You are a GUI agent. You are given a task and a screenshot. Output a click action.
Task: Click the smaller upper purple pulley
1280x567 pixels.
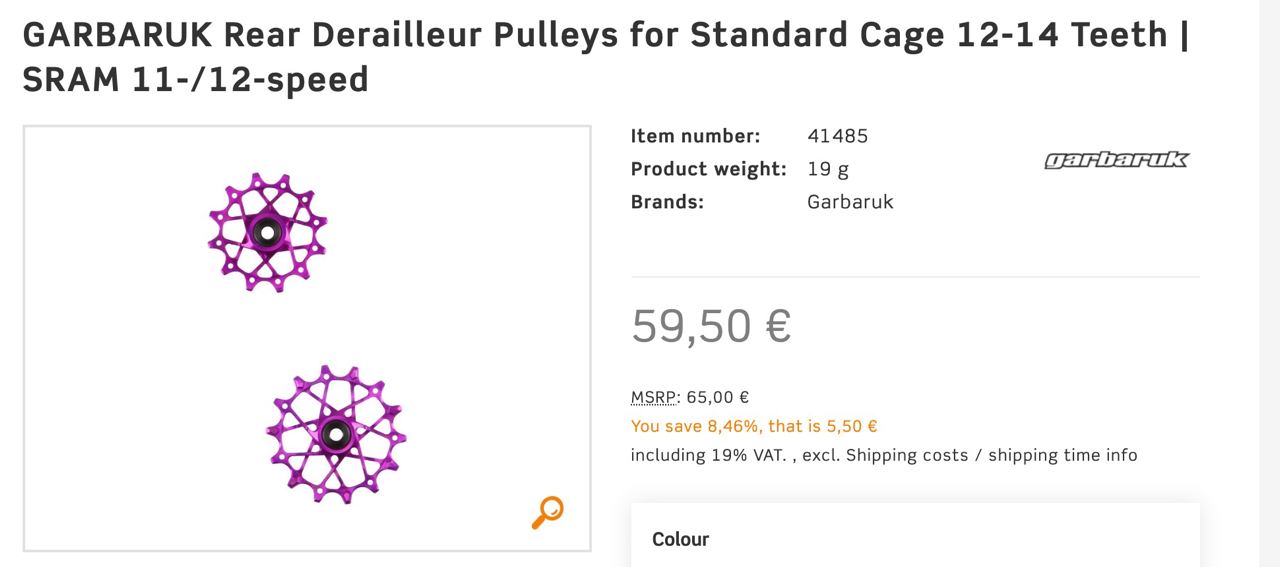(267, 232)
